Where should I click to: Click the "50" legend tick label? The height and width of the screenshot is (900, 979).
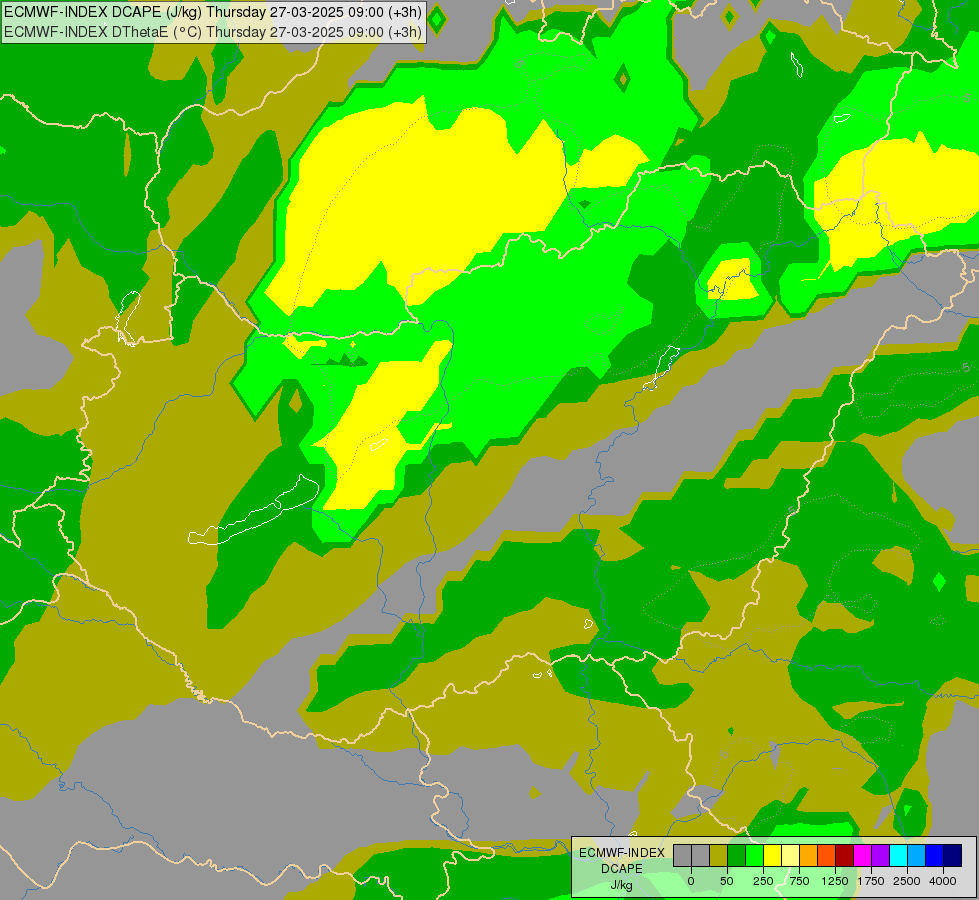click(727, 881)
